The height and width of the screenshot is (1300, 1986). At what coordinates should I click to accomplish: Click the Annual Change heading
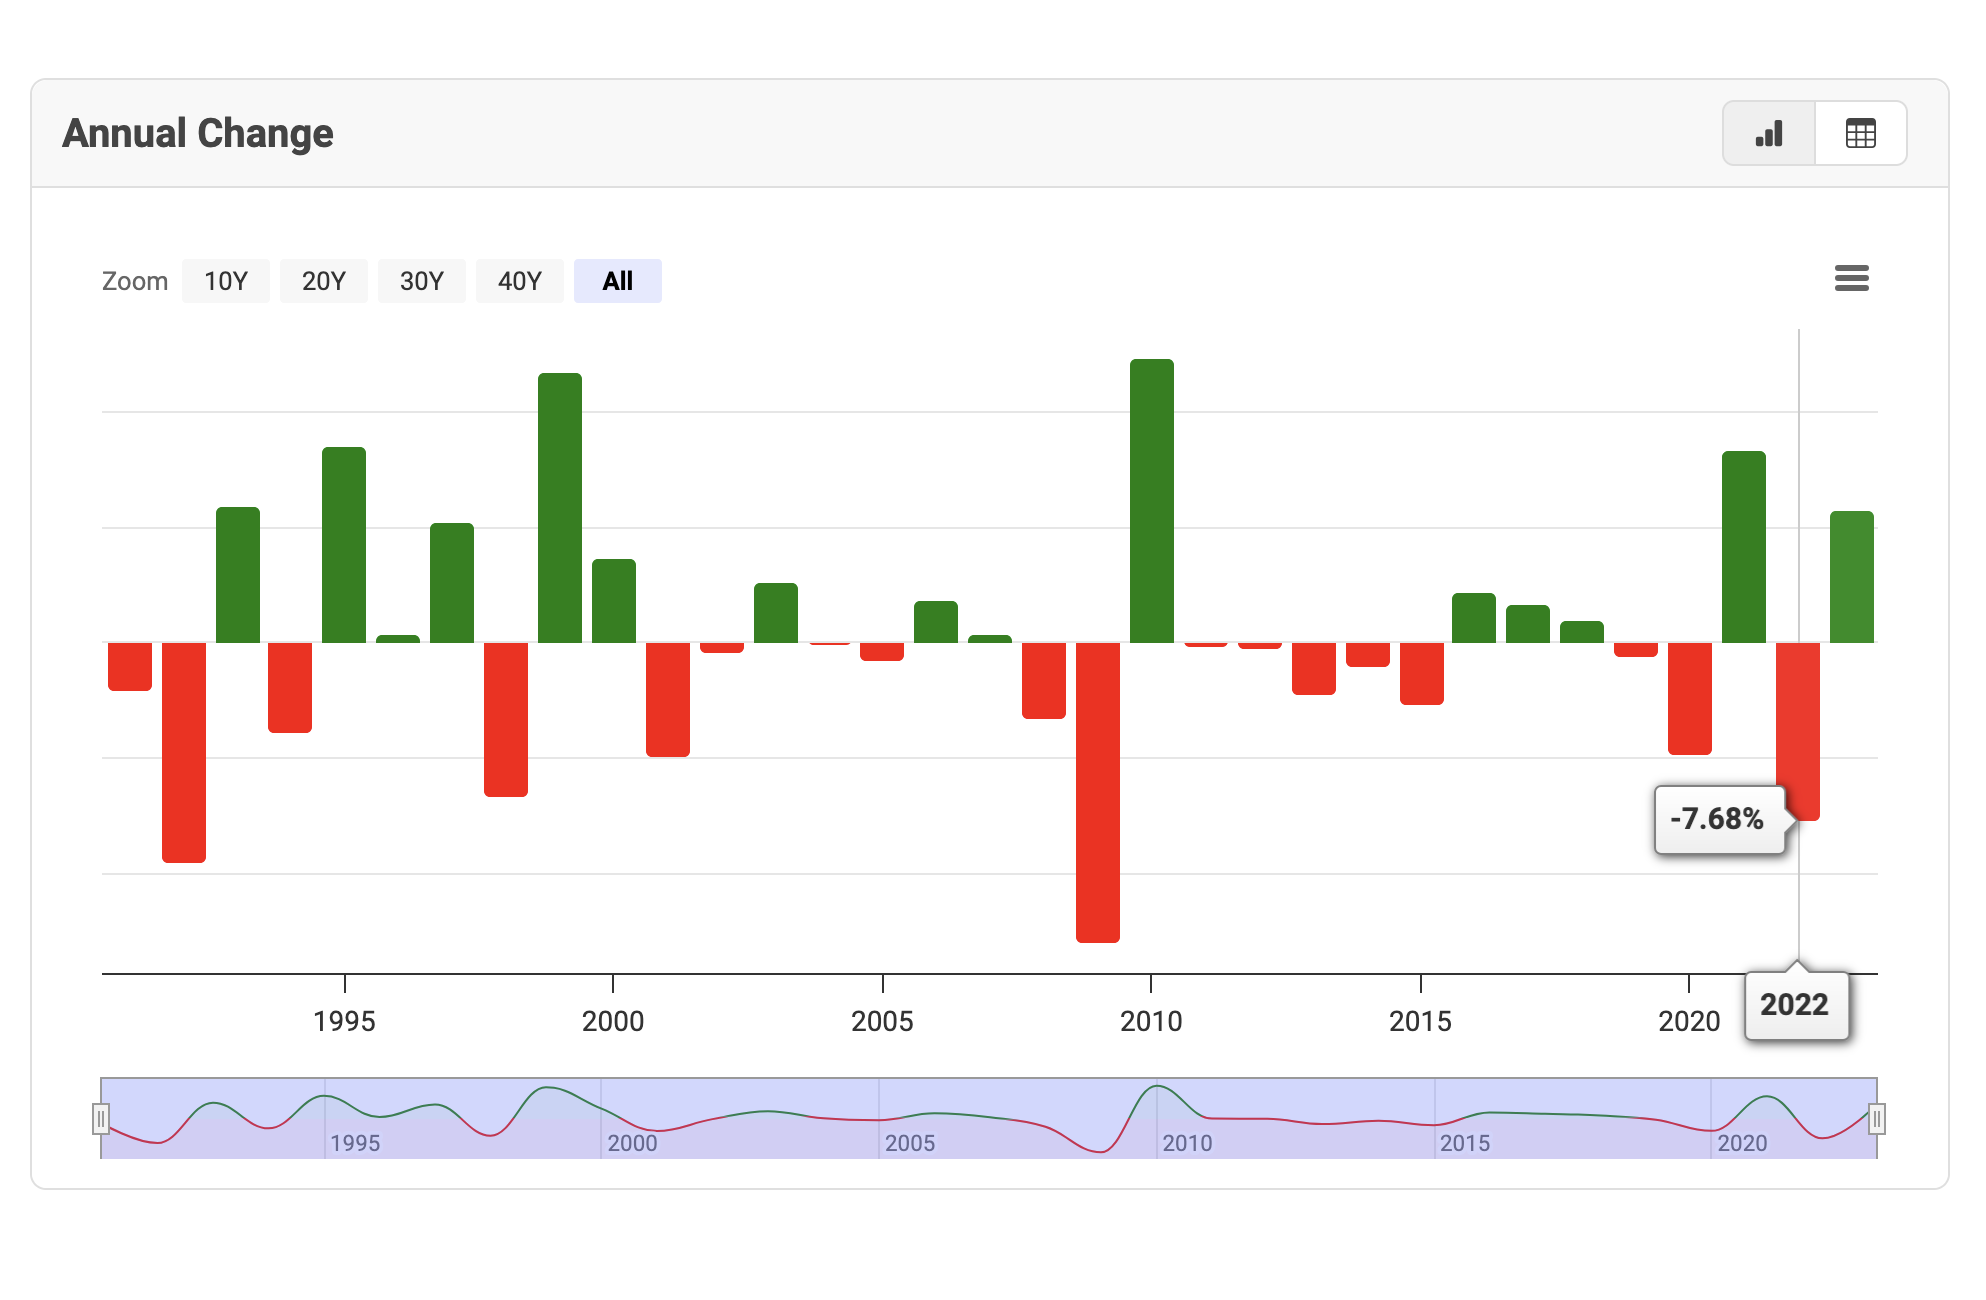(x=198, y=133)
